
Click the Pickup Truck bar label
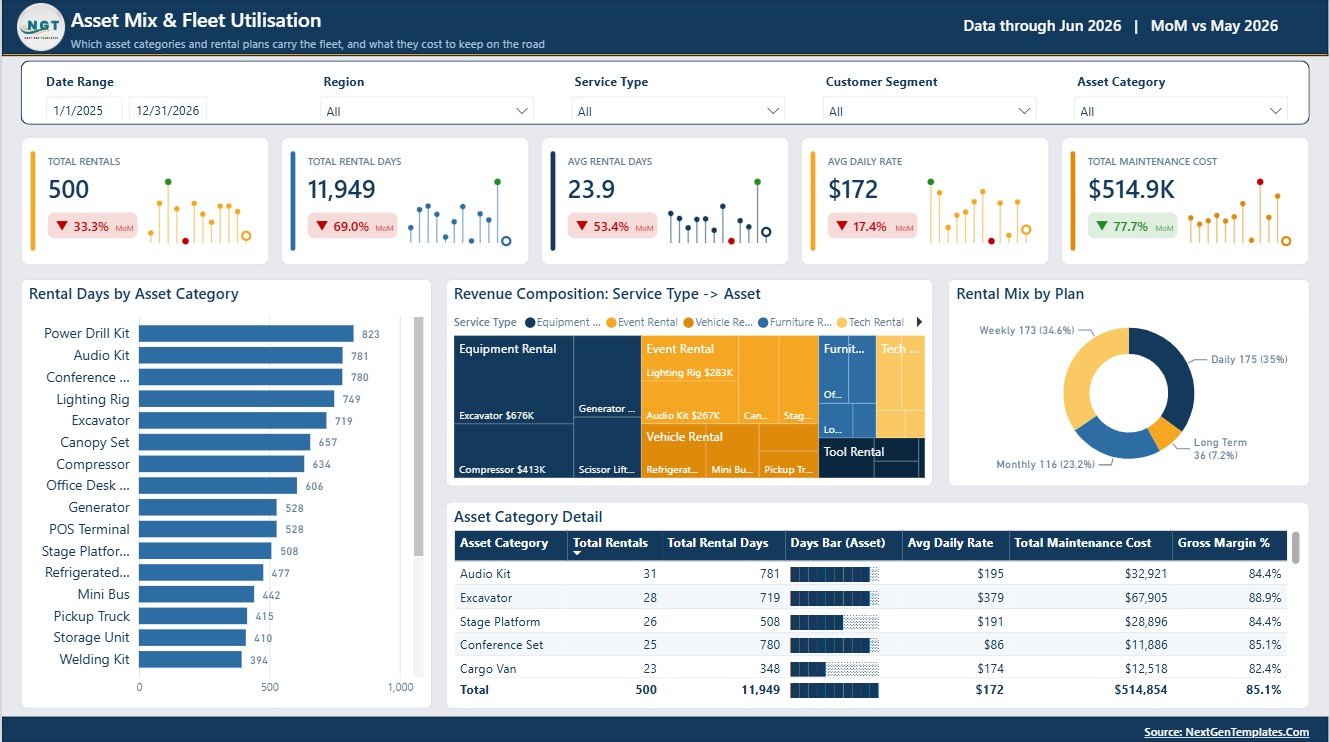tap(92, 616)
